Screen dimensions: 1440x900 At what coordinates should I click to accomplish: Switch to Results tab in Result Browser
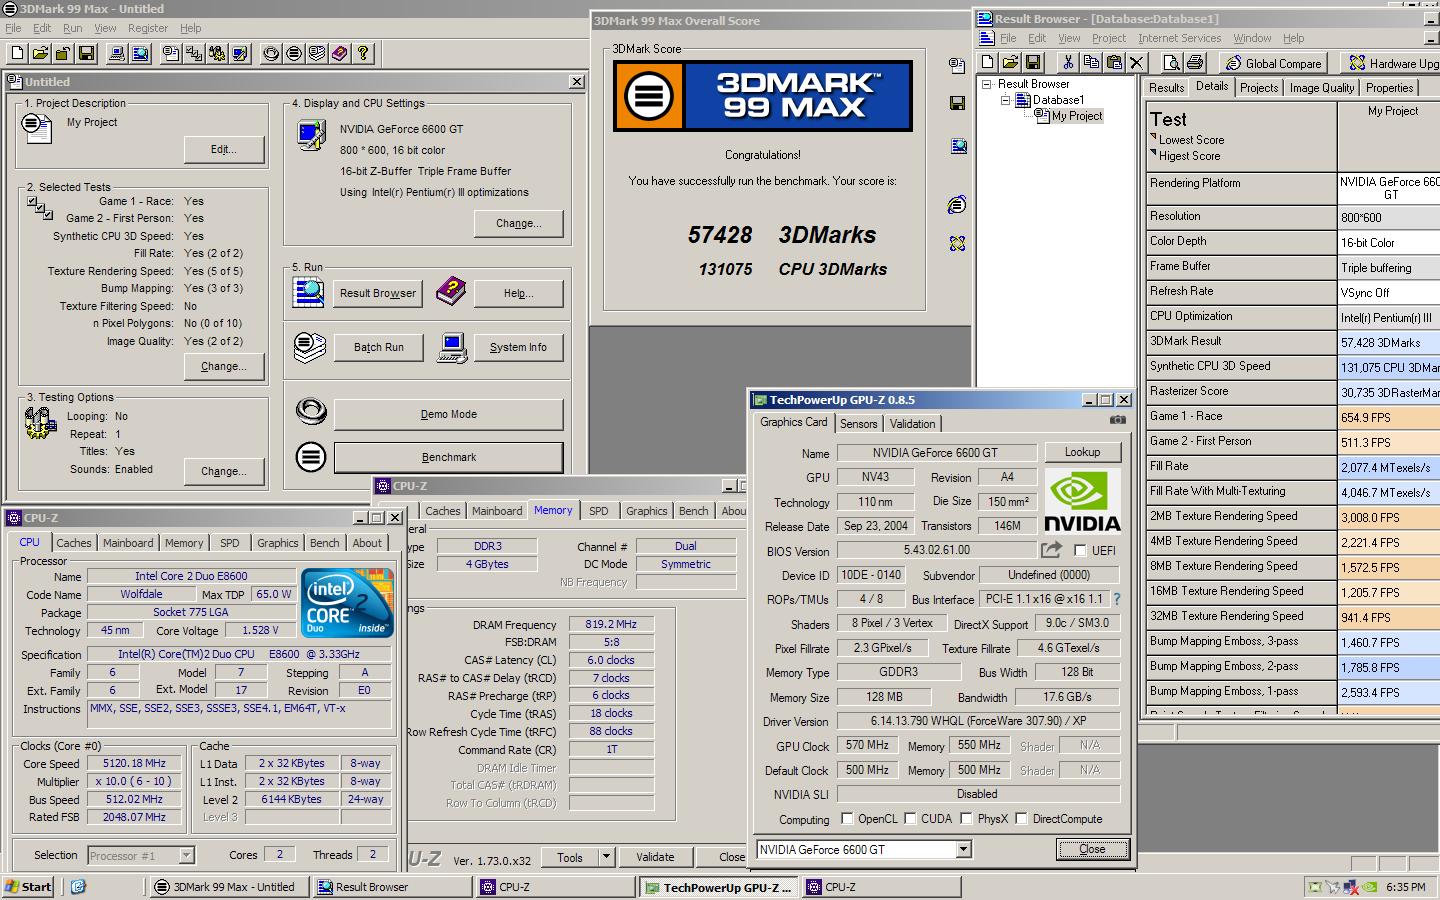tap(1166, 88)
